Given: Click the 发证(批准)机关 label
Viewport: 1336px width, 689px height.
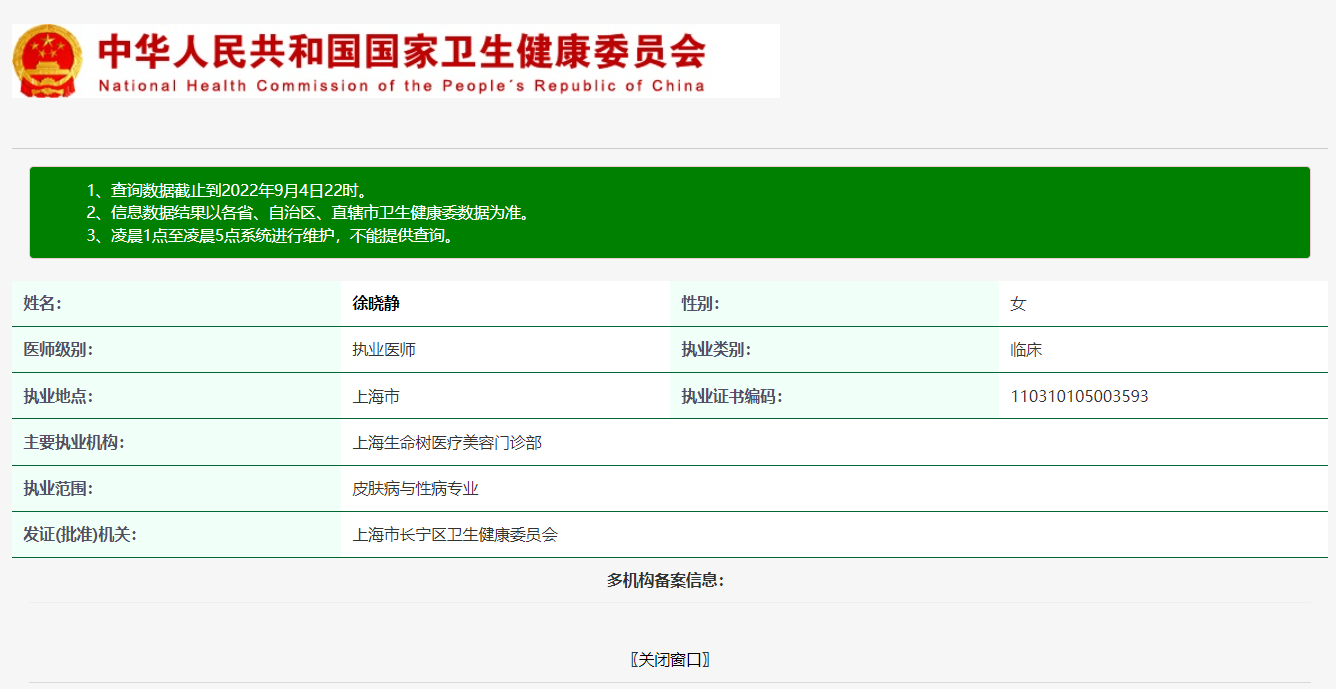Looking at the screenshot, I should tap(80, 535).
